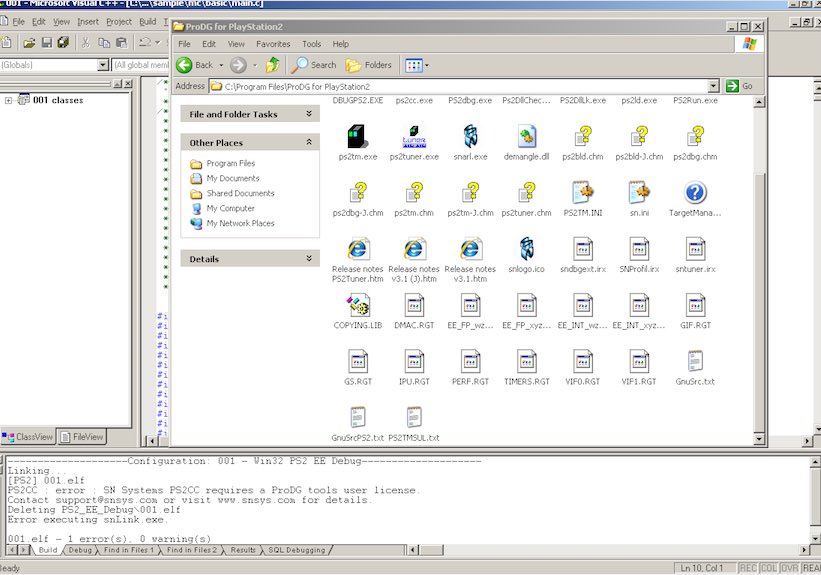Switch to SQL Debugging output tab
Image resolution: width=821 pixels, height=575 pixels.
297,550
